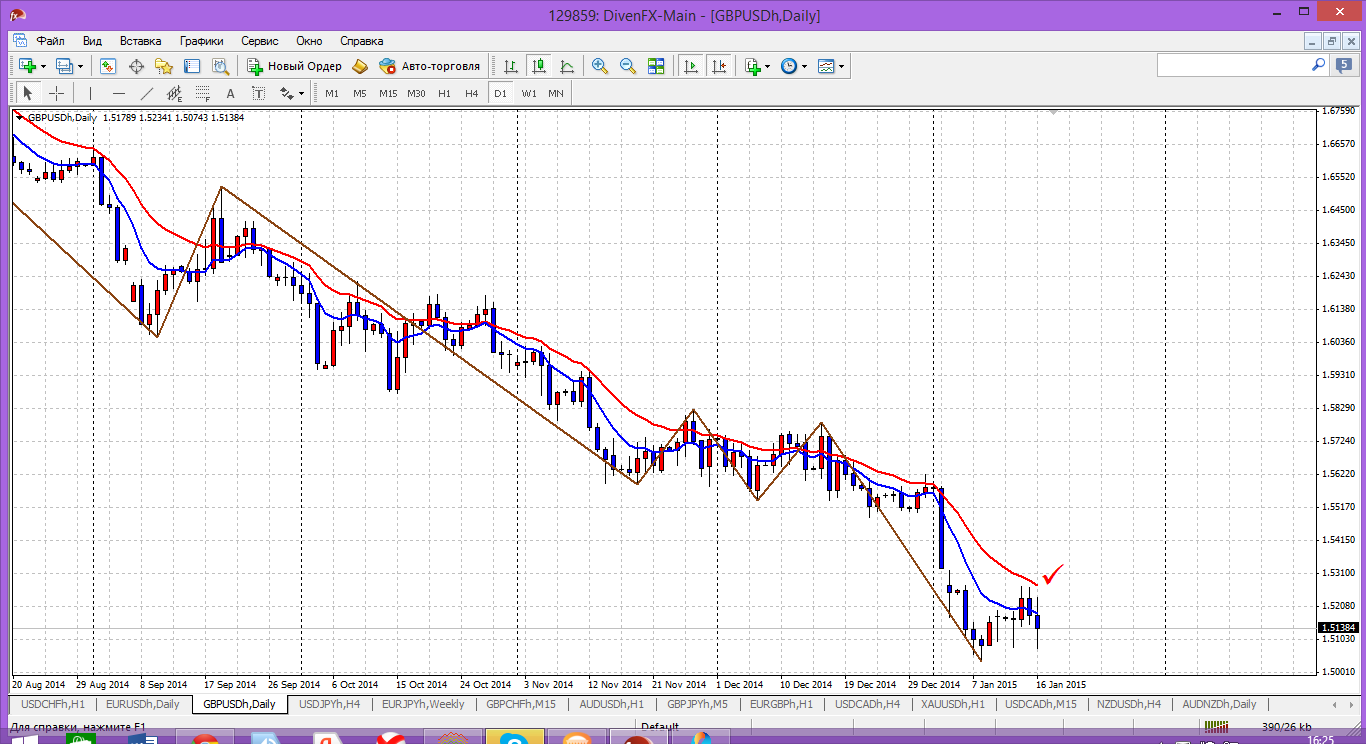Select the text label 'A' tool
This screenshot has width=1369, height=744.
click(230, 93)
